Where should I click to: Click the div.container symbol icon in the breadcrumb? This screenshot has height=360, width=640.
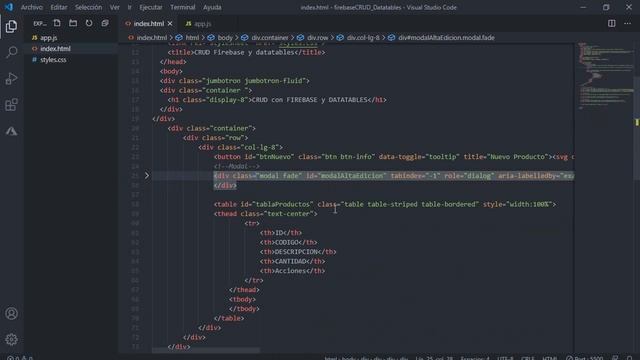pos(244,38)
